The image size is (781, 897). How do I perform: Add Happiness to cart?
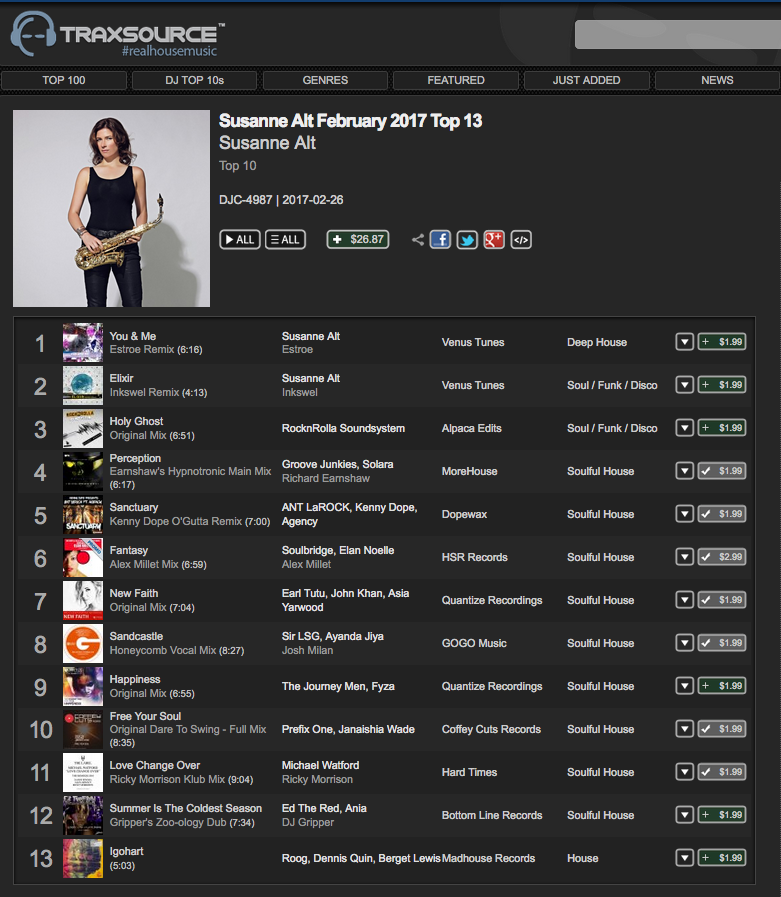click(721, 686)
